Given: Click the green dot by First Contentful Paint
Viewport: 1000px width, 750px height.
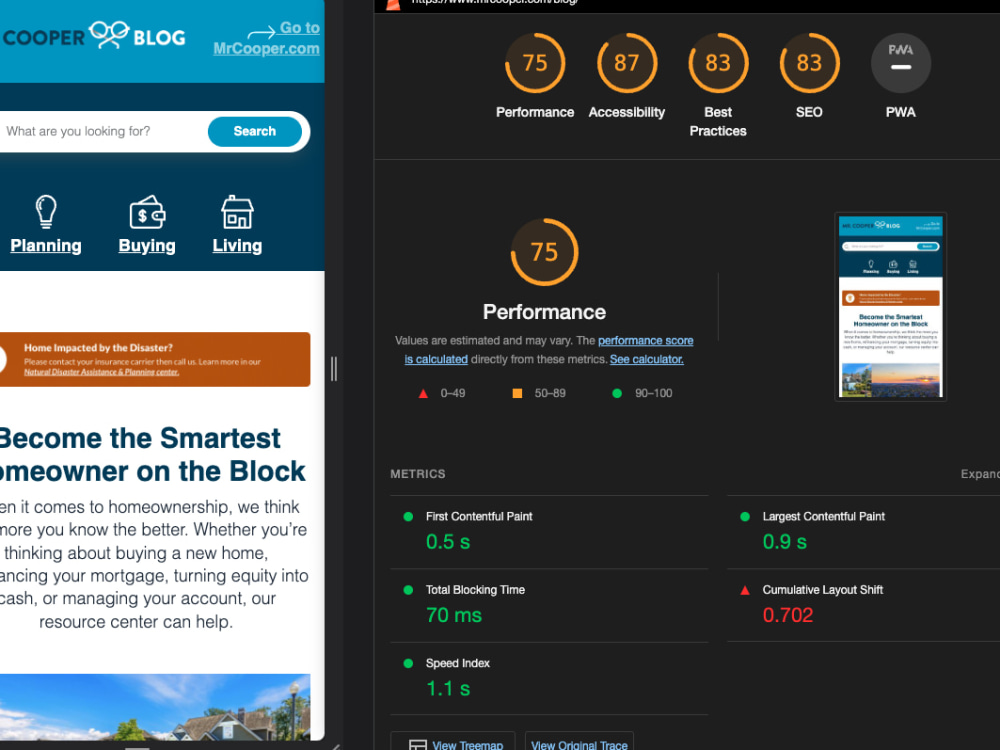Looking at the screenshot, I should pyautogui.click(x=408, y=517).
